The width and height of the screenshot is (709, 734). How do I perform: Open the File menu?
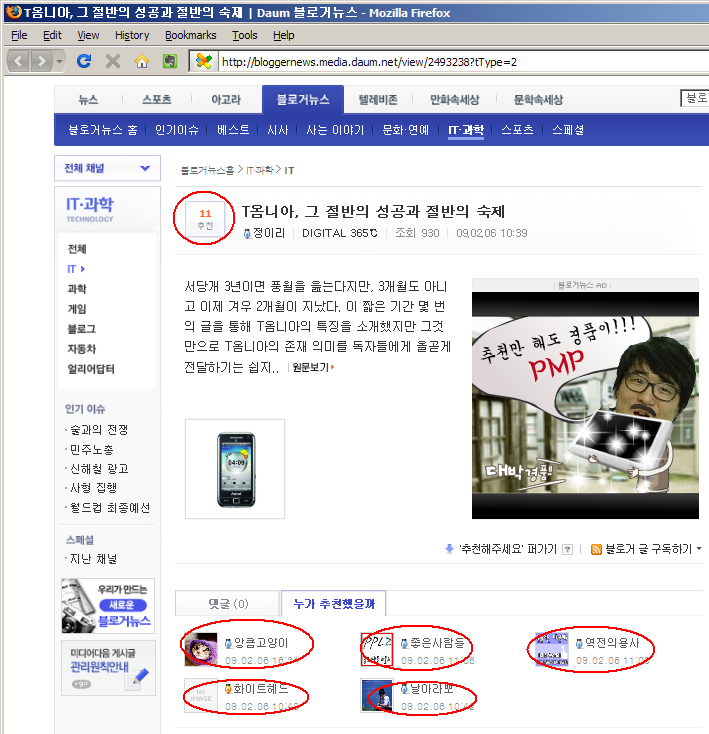[19, 35]
